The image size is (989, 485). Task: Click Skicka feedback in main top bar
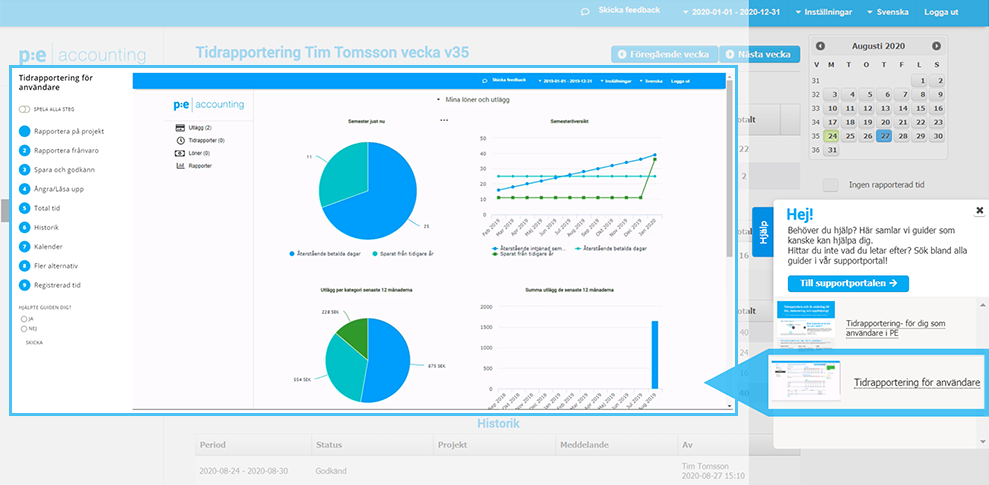[629, 11]
